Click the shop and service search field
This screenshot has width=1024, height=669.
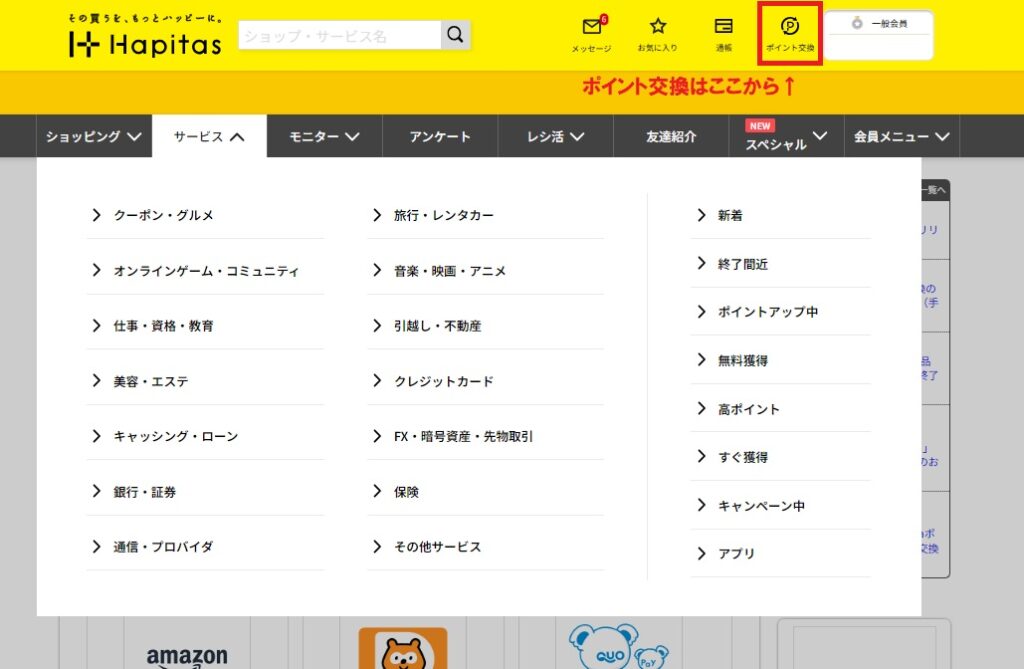pyautogui.click(x=339, y=36)
